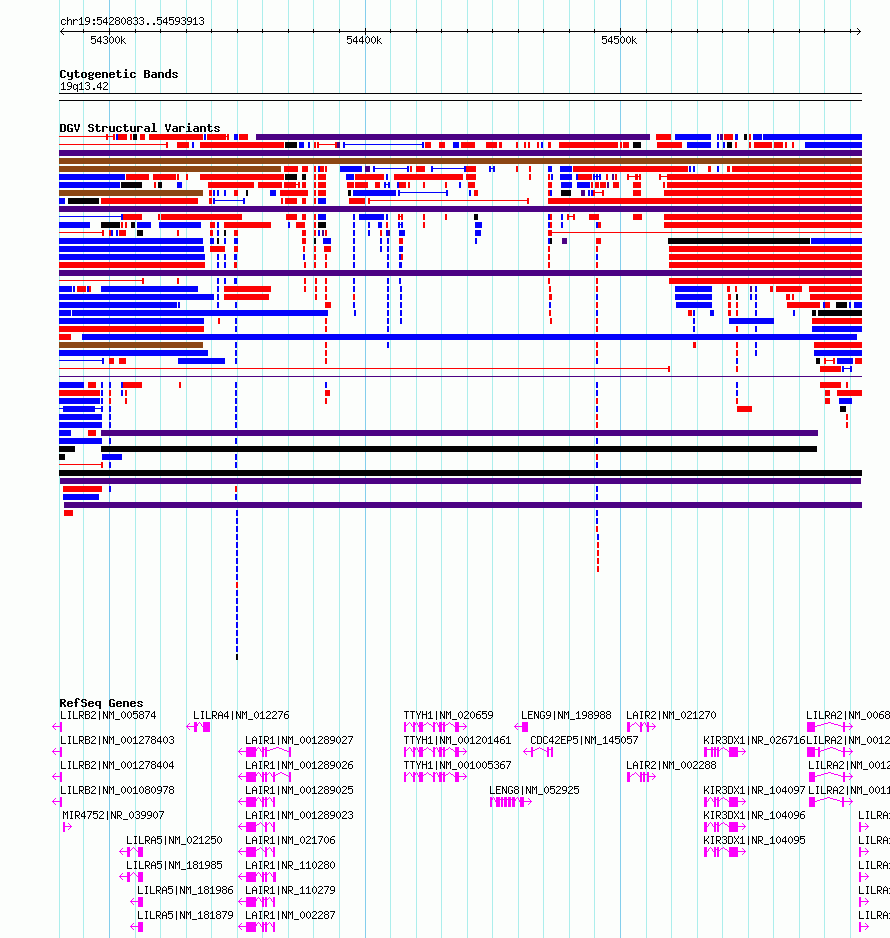Open transcript KIR3DX1|NR_104095

click(754, 840)
